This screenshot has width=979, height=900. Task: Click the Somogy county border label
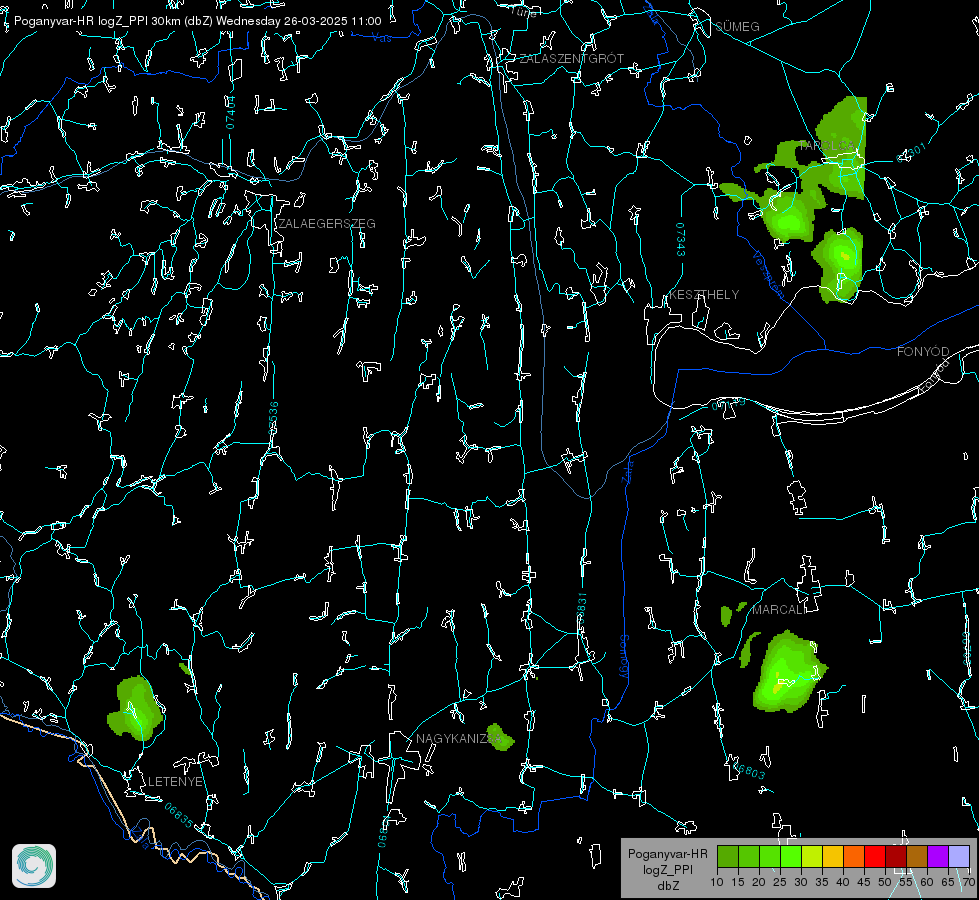pos(624,657)
